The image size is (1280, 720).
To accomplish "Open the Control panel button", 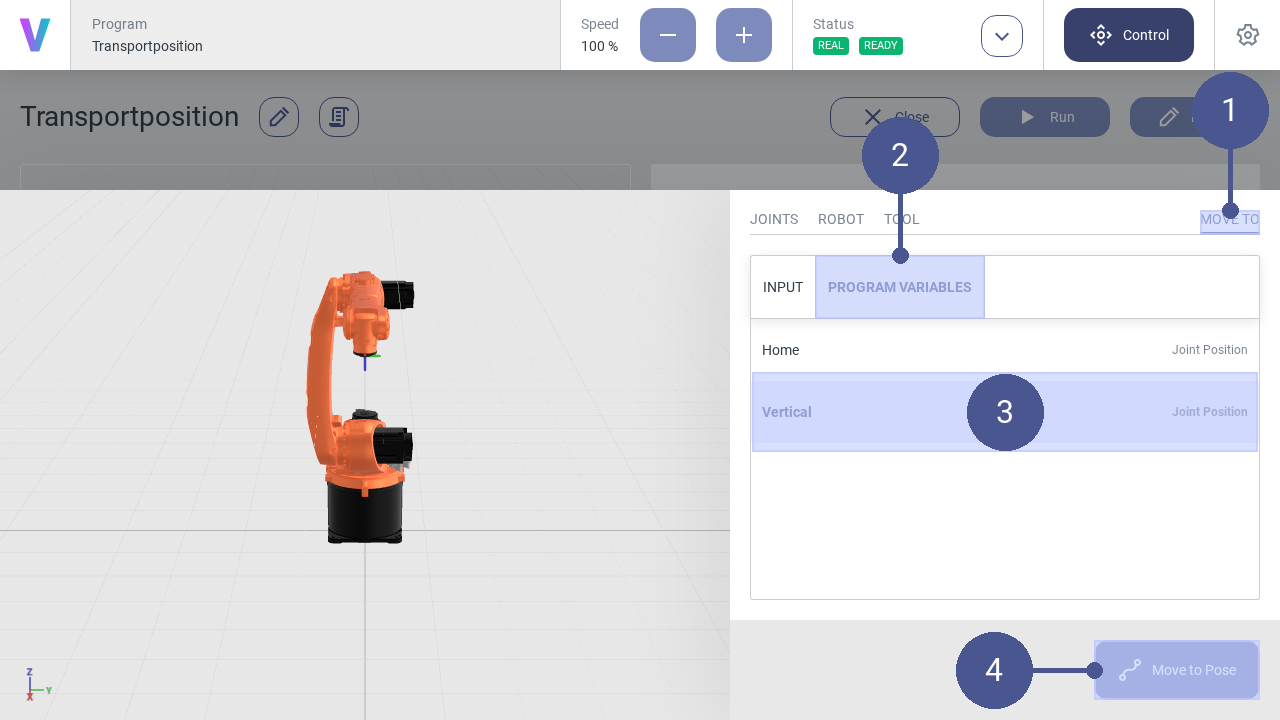I will (1128, 35).
